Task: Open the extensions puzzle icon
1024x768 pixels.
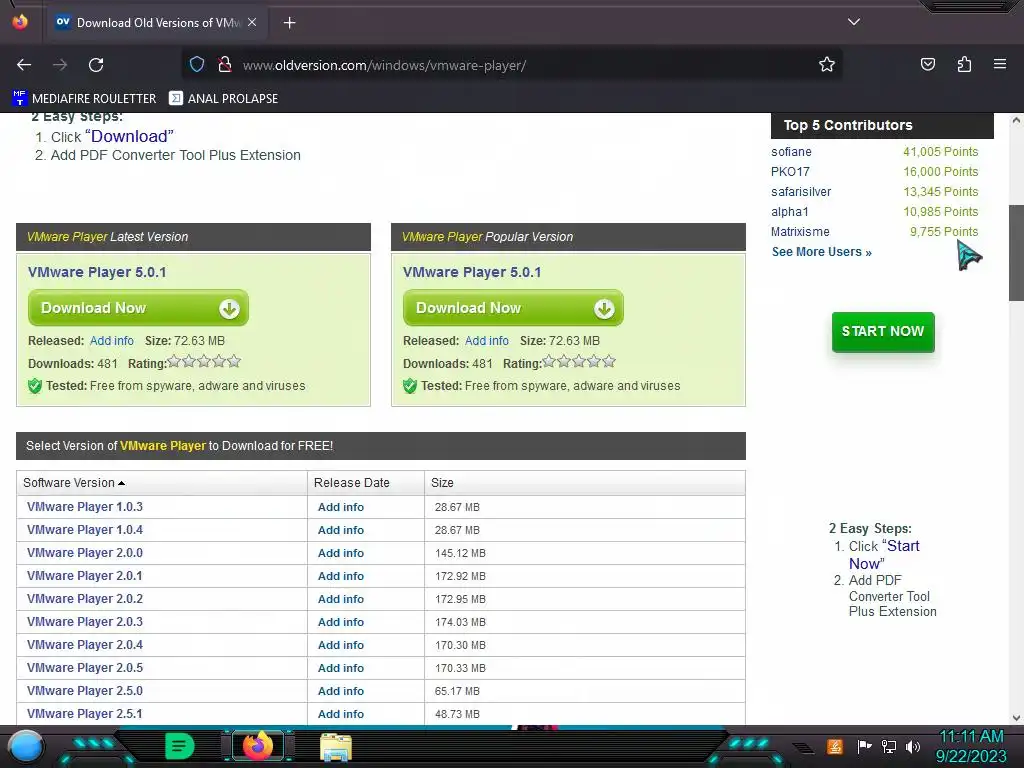Action: (x=964, y=64)
